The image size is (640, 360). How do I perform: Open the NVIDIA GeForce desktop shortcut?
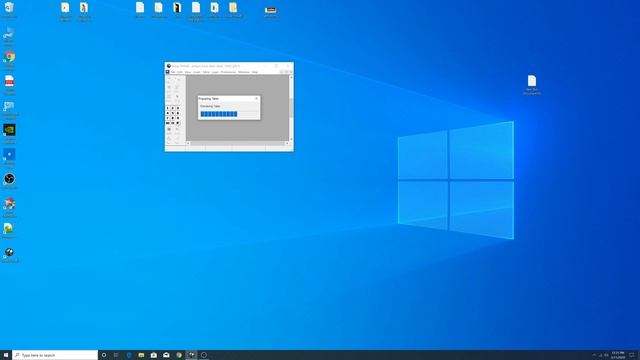(9, 133)
